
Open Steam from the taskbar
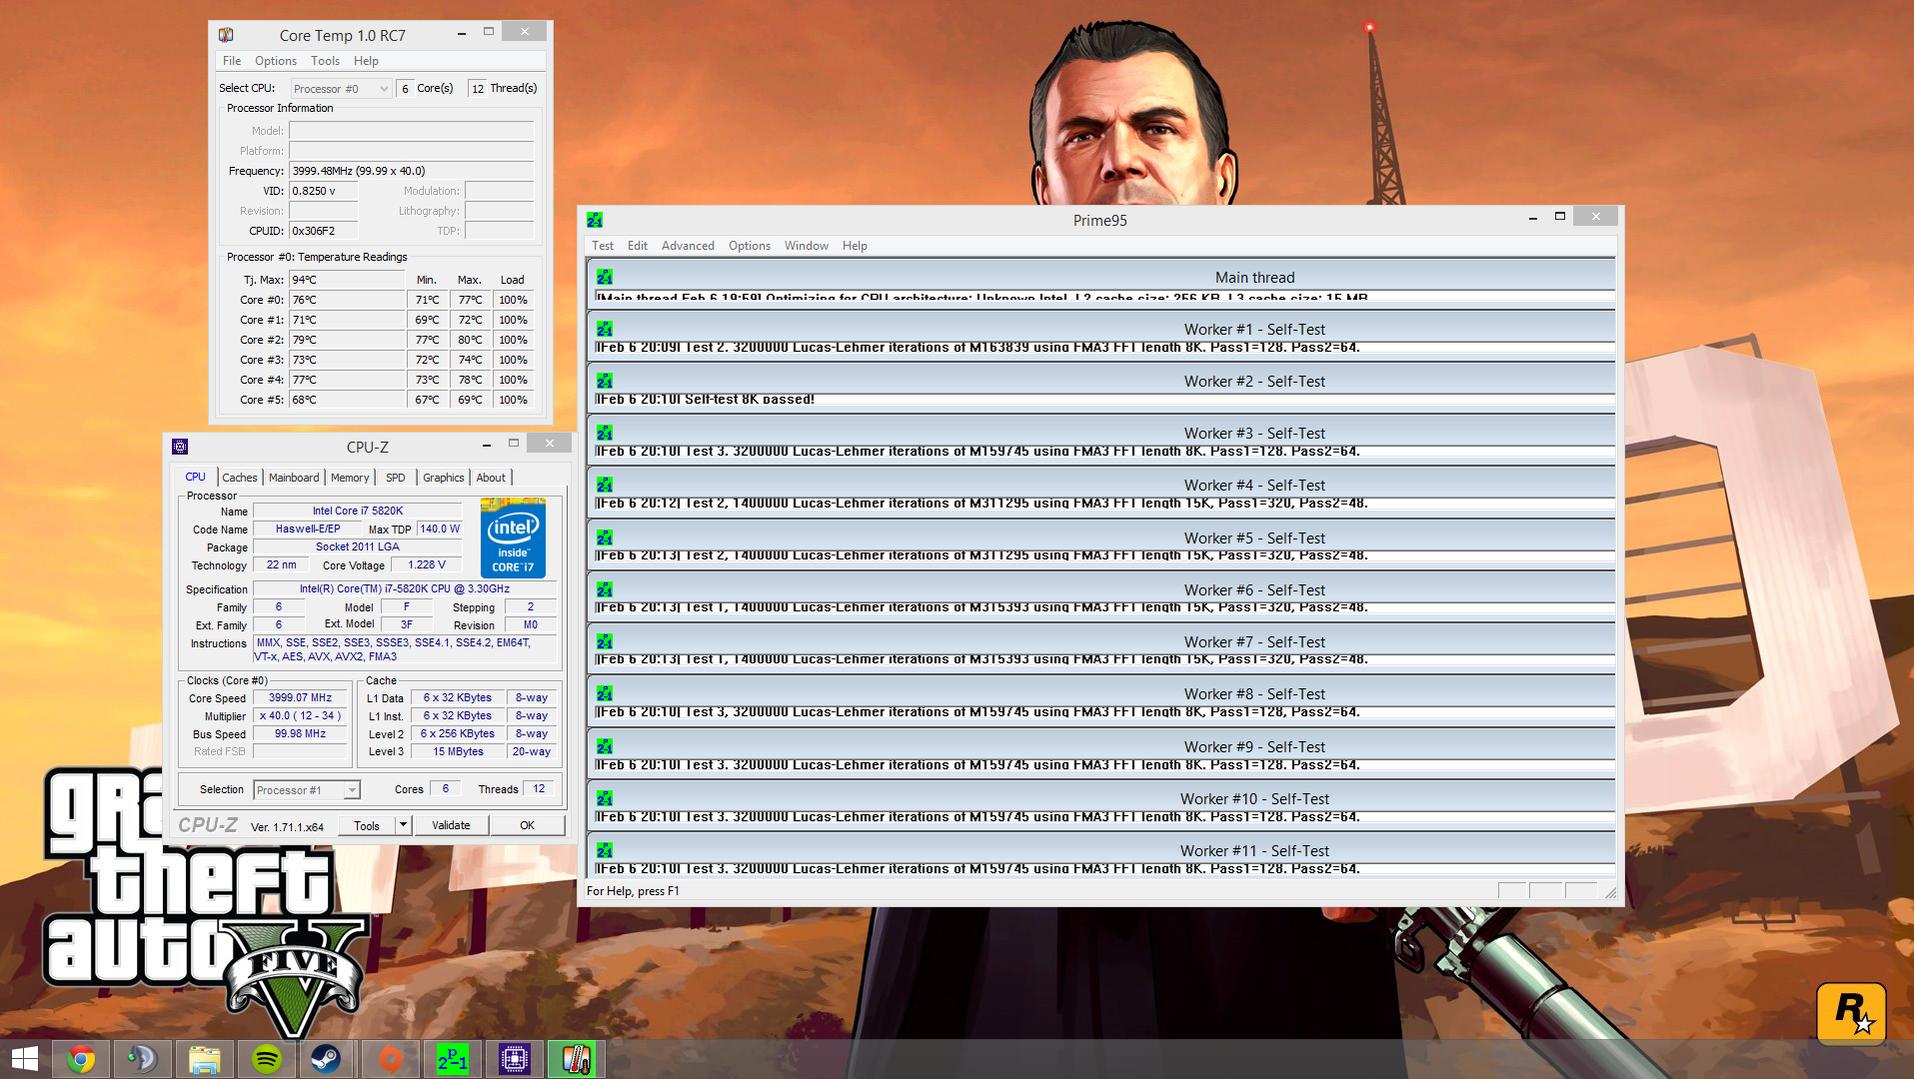pyautogui.click(x=326, y=1059)
